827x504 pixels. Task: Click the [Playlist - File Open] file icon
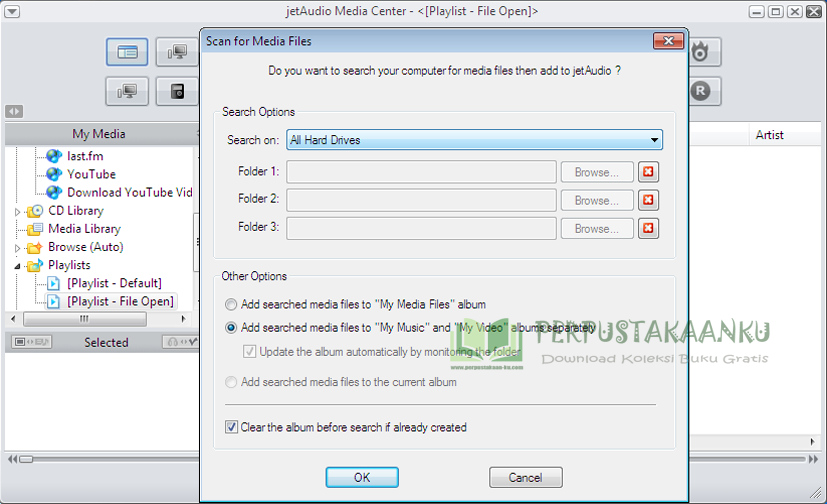coord(54,302)
